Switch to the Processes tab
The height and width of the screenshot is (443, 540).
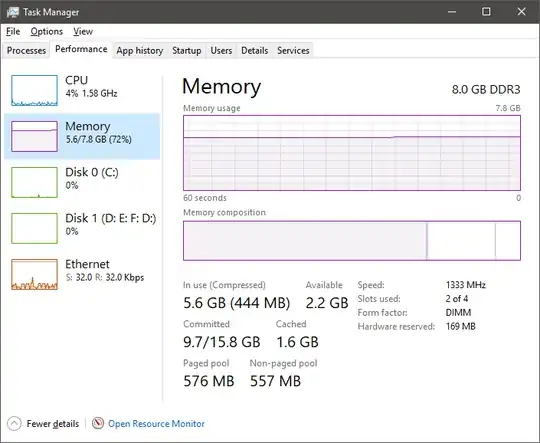click(26, 50)
